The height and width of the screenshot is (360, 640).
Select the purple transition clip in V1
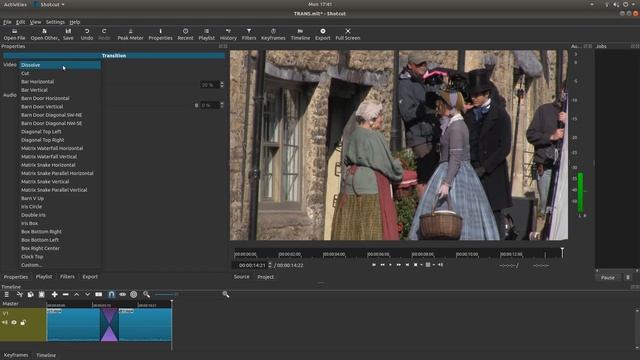tap(109, 324)
